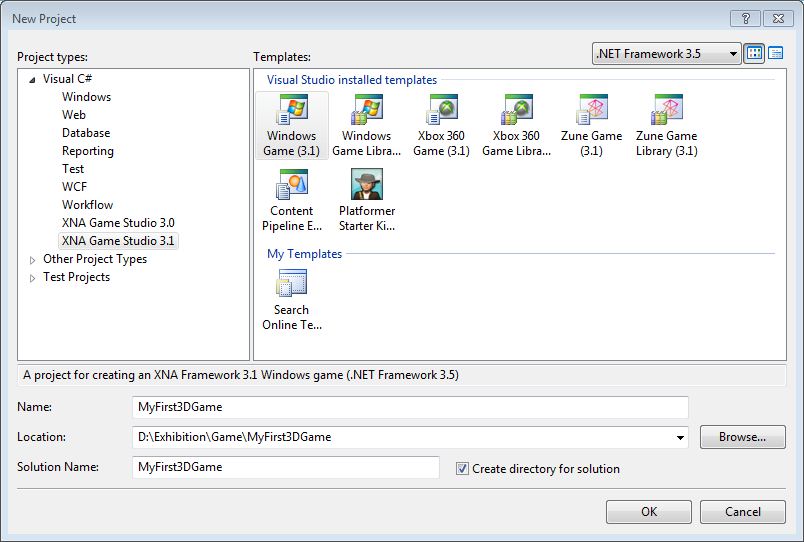The height and width of the screenshot is (542, 804).
Task: Select XNA Game Studio 3.1 project type
Action: (x=118, y=240)
